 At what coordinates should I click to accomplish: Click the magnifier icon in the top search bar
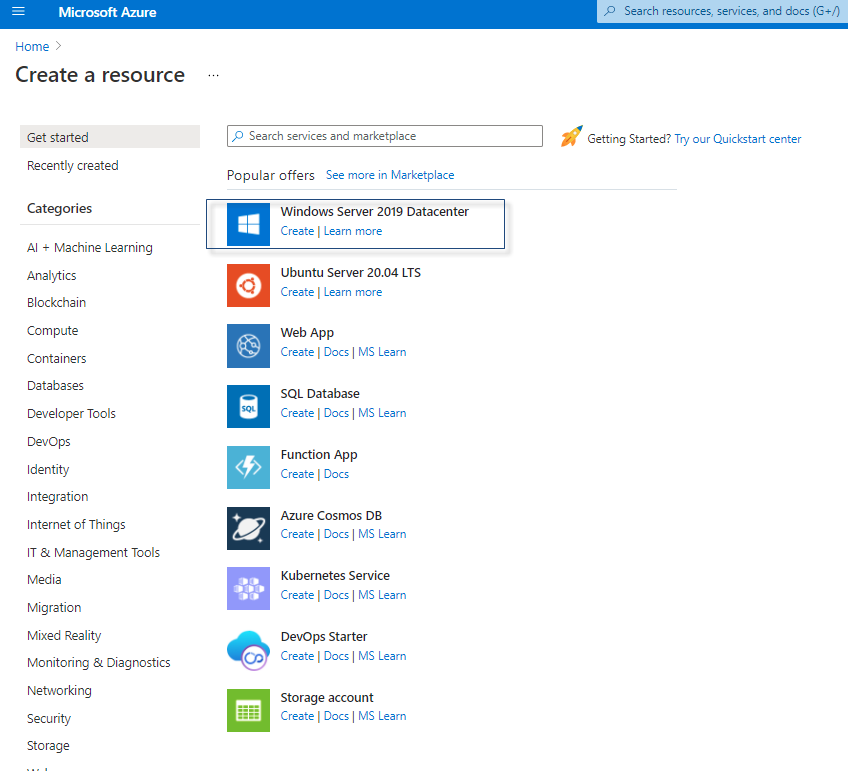610,11
